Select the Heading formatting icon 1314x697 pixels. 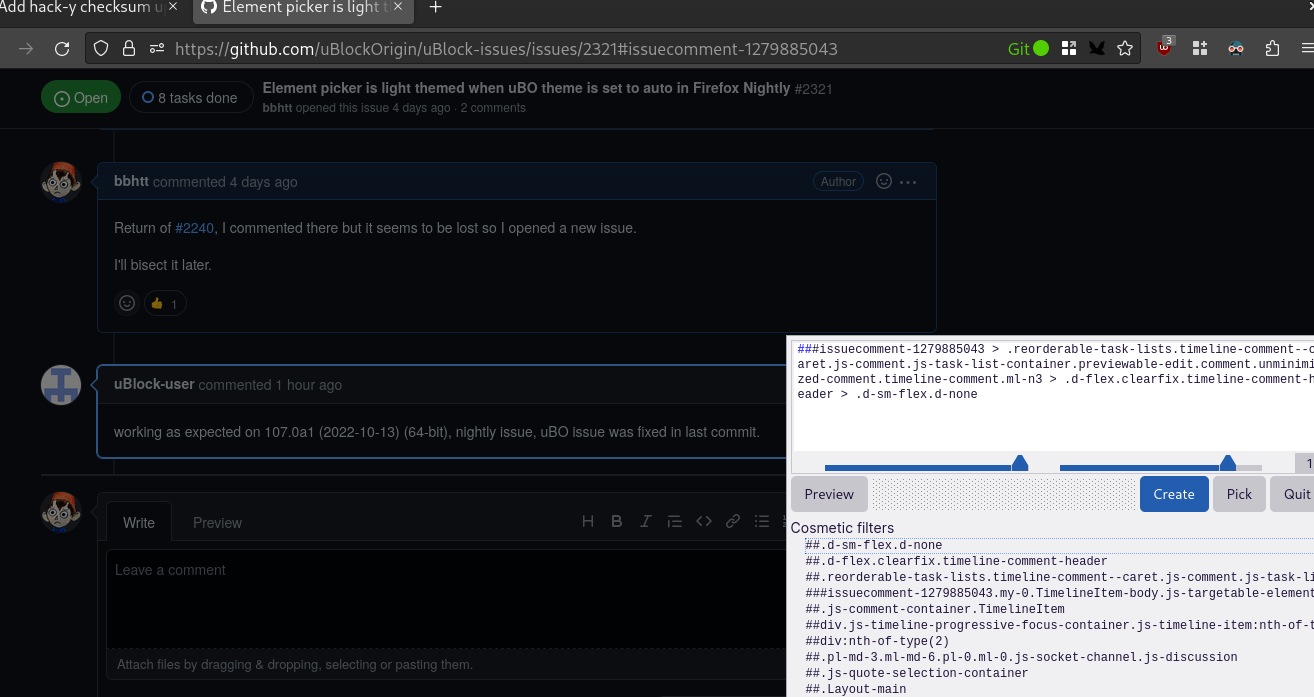tap(588, 521)
